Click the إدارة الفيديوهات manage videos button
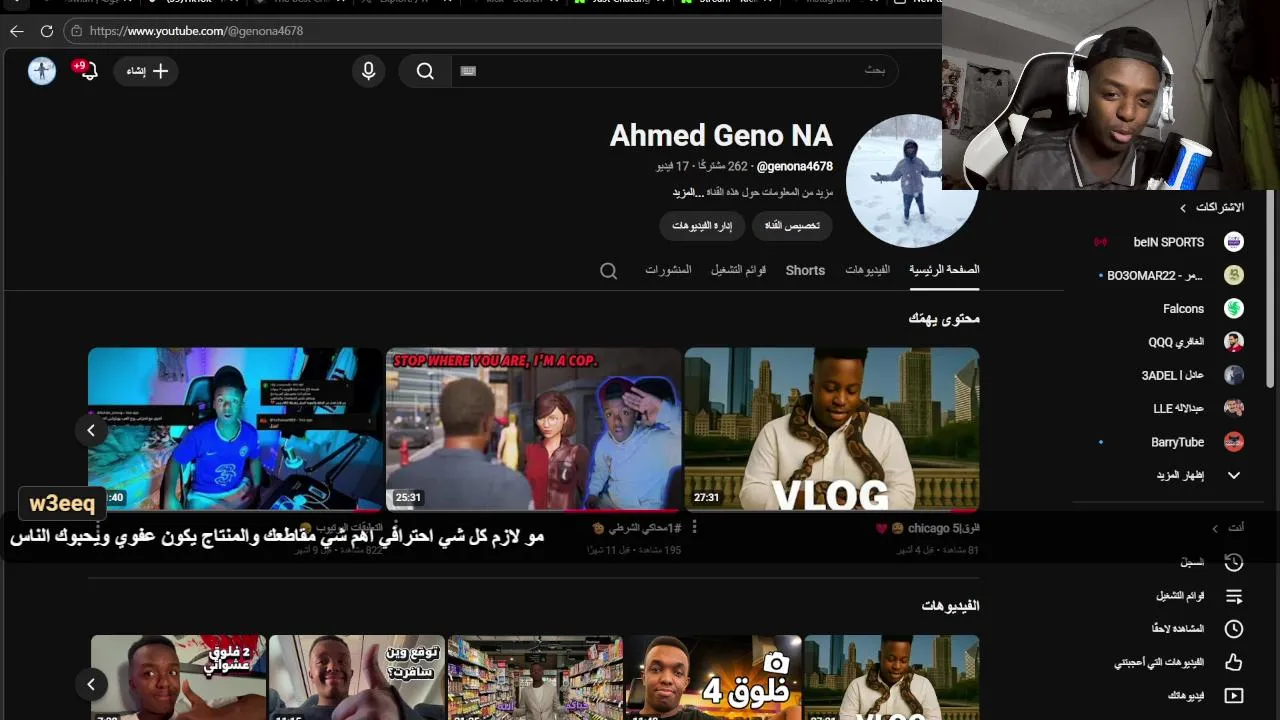 702,225
